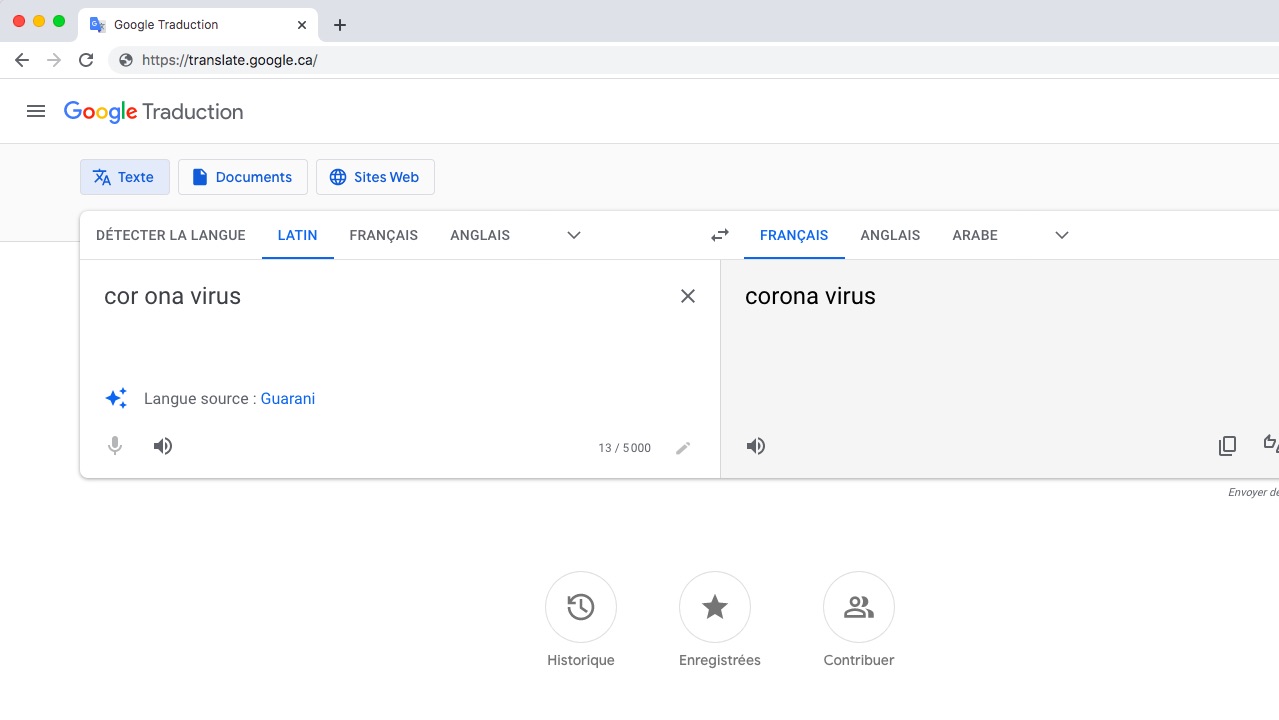Swap source and target languages
Screen dimensions: 1279x720
pos(720,235)
